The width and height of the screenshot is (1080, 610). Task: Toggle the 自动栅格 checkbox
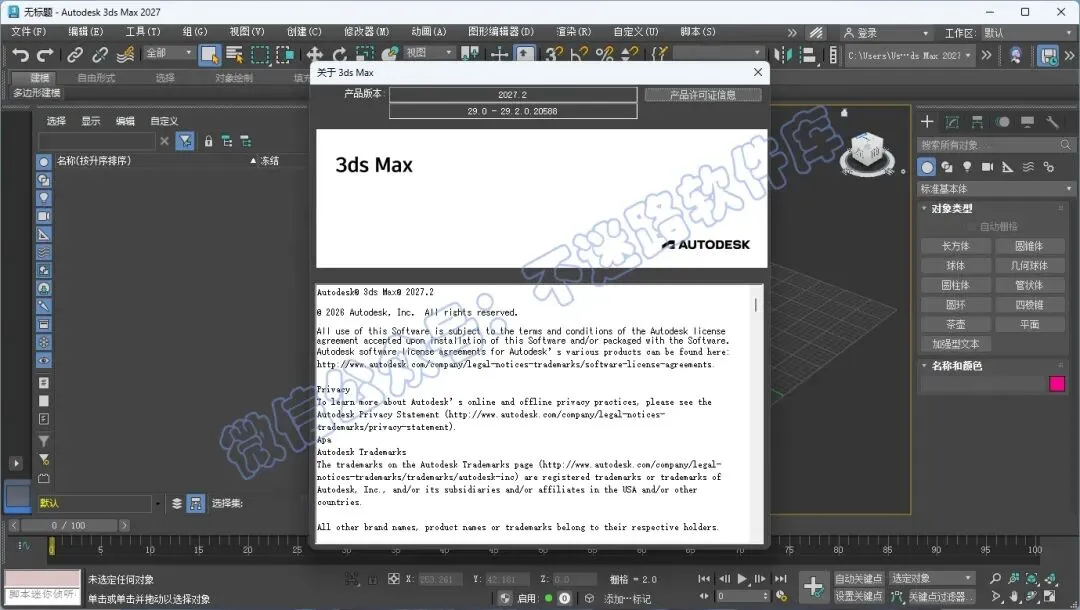[x=971, y=227]
